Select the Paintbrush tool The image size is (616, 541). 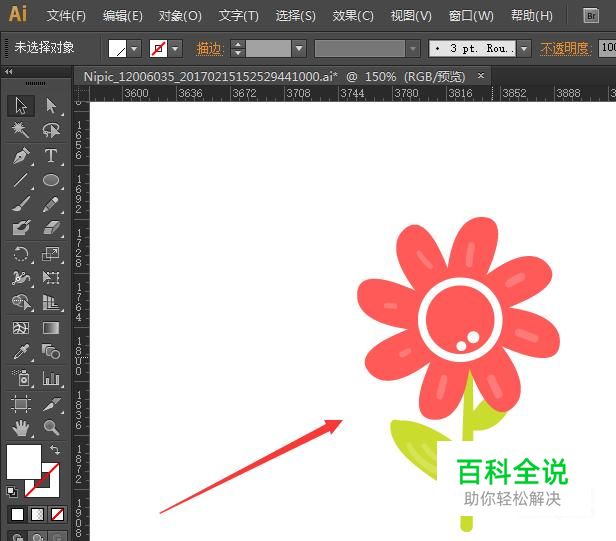click(21, 204)
